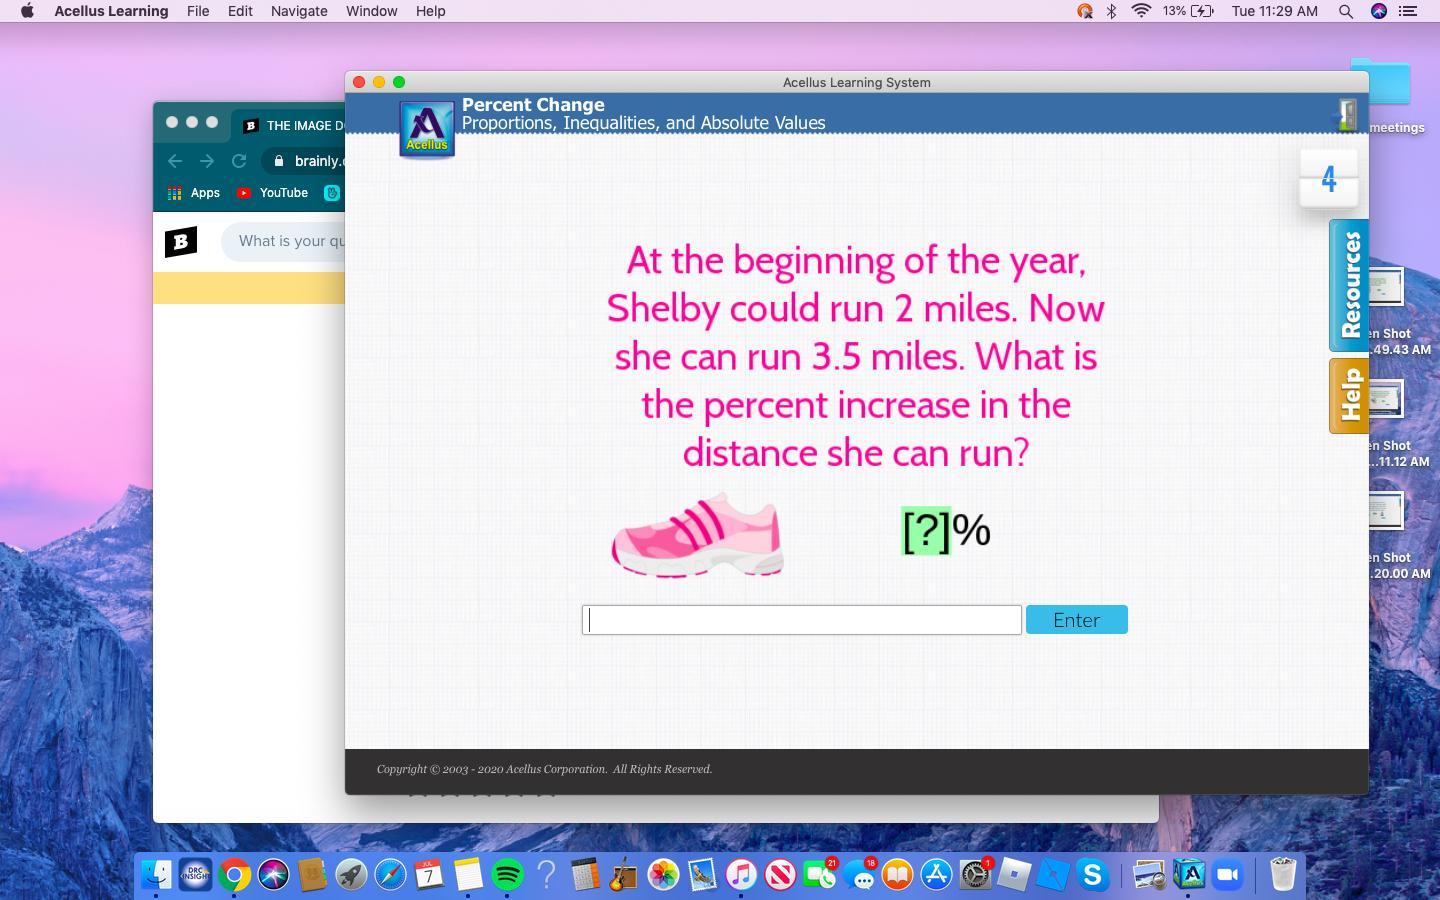Click the battery status indicator
This screenshot has width=1440, height=900.
click(x=1189, y=11)
